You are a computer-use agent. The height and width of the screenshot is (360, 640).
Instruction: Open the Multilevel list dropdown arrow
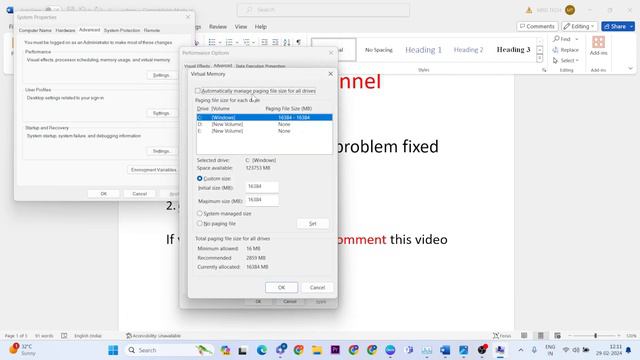point(253,42)
